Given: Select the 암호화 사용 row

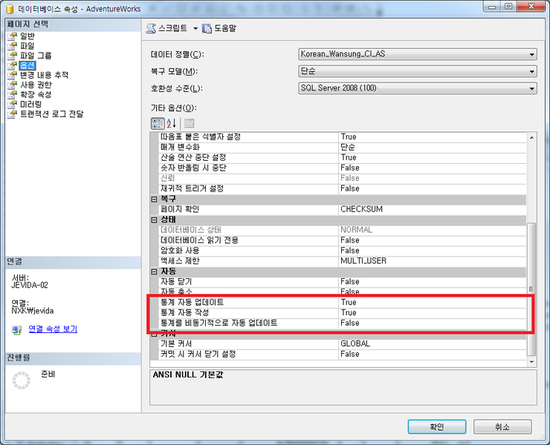Looking at the screenshot, I should 342,251.
